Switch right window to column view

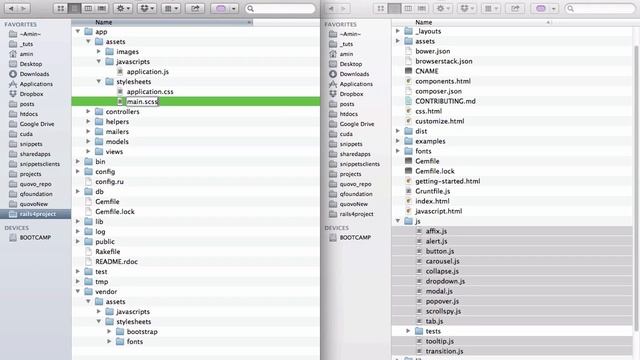coord(408,8)
